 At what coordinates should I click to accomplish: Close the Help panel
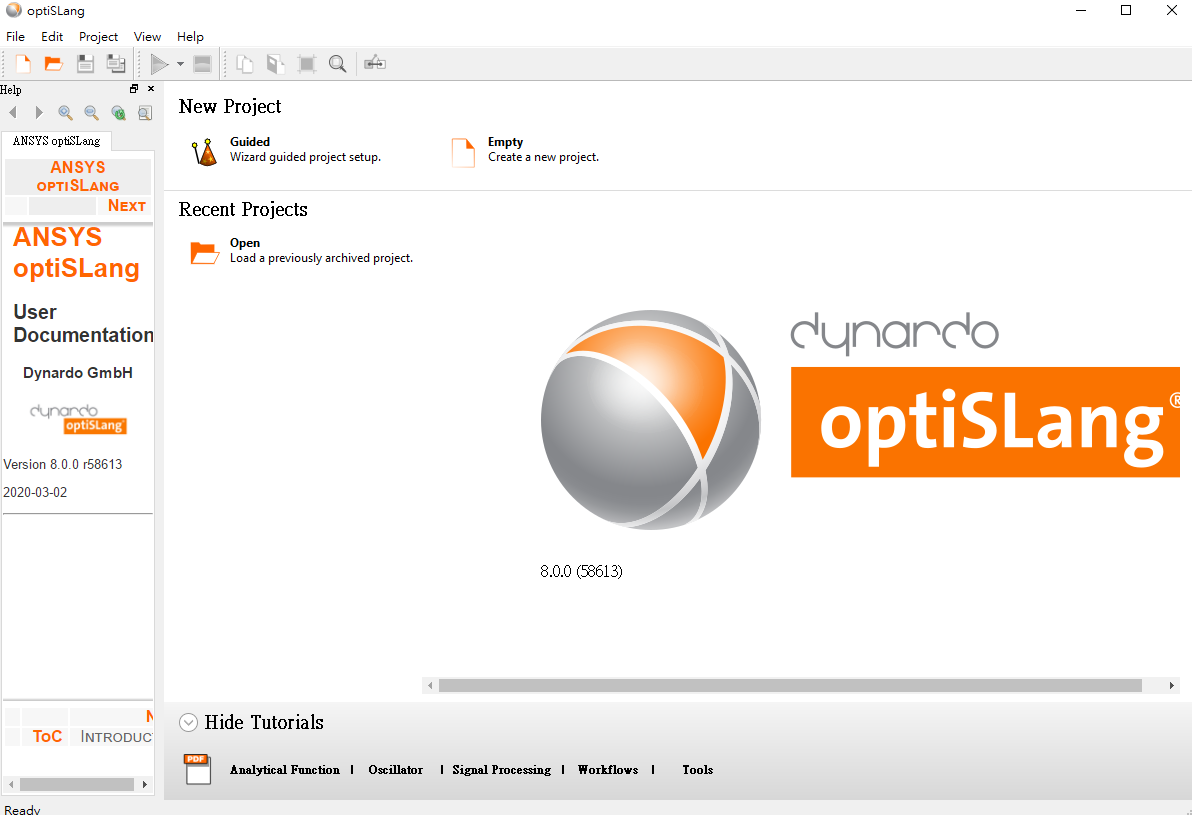[x=151, y=89]
